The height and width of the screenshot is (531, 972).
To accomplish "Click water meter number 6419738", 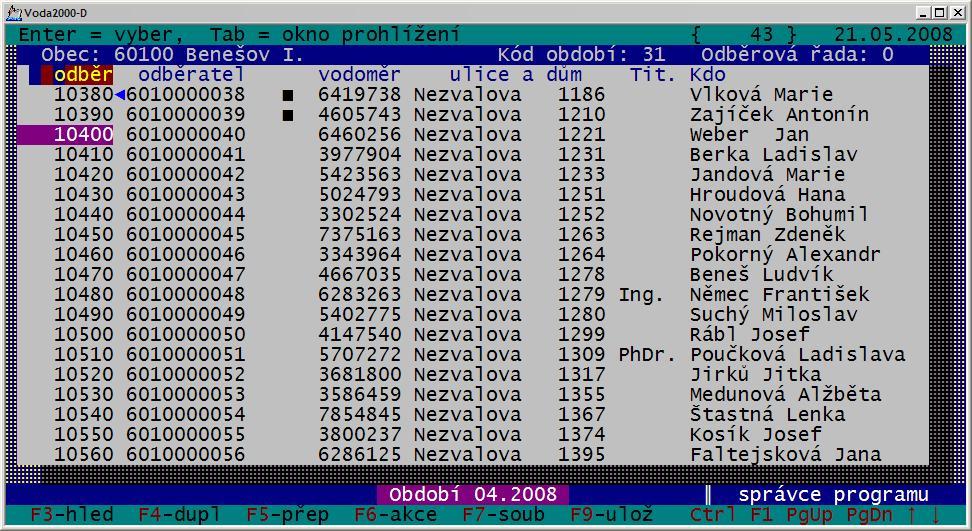I will click(360, 95).
